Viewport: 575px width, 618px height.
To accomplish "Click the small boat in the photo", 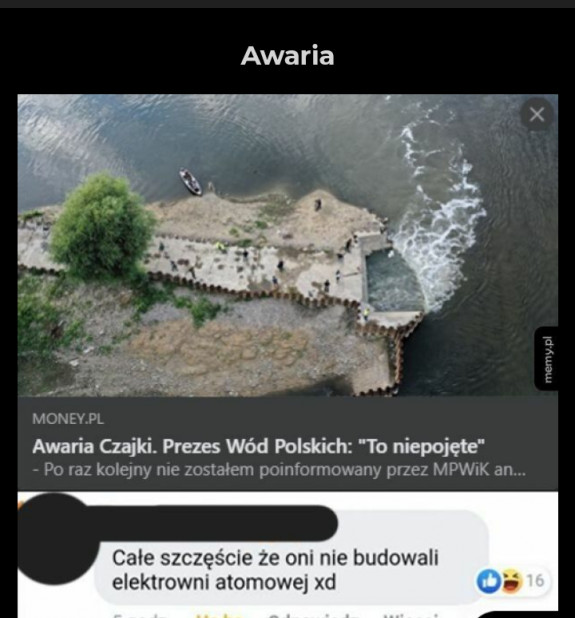I will [191, 182].
